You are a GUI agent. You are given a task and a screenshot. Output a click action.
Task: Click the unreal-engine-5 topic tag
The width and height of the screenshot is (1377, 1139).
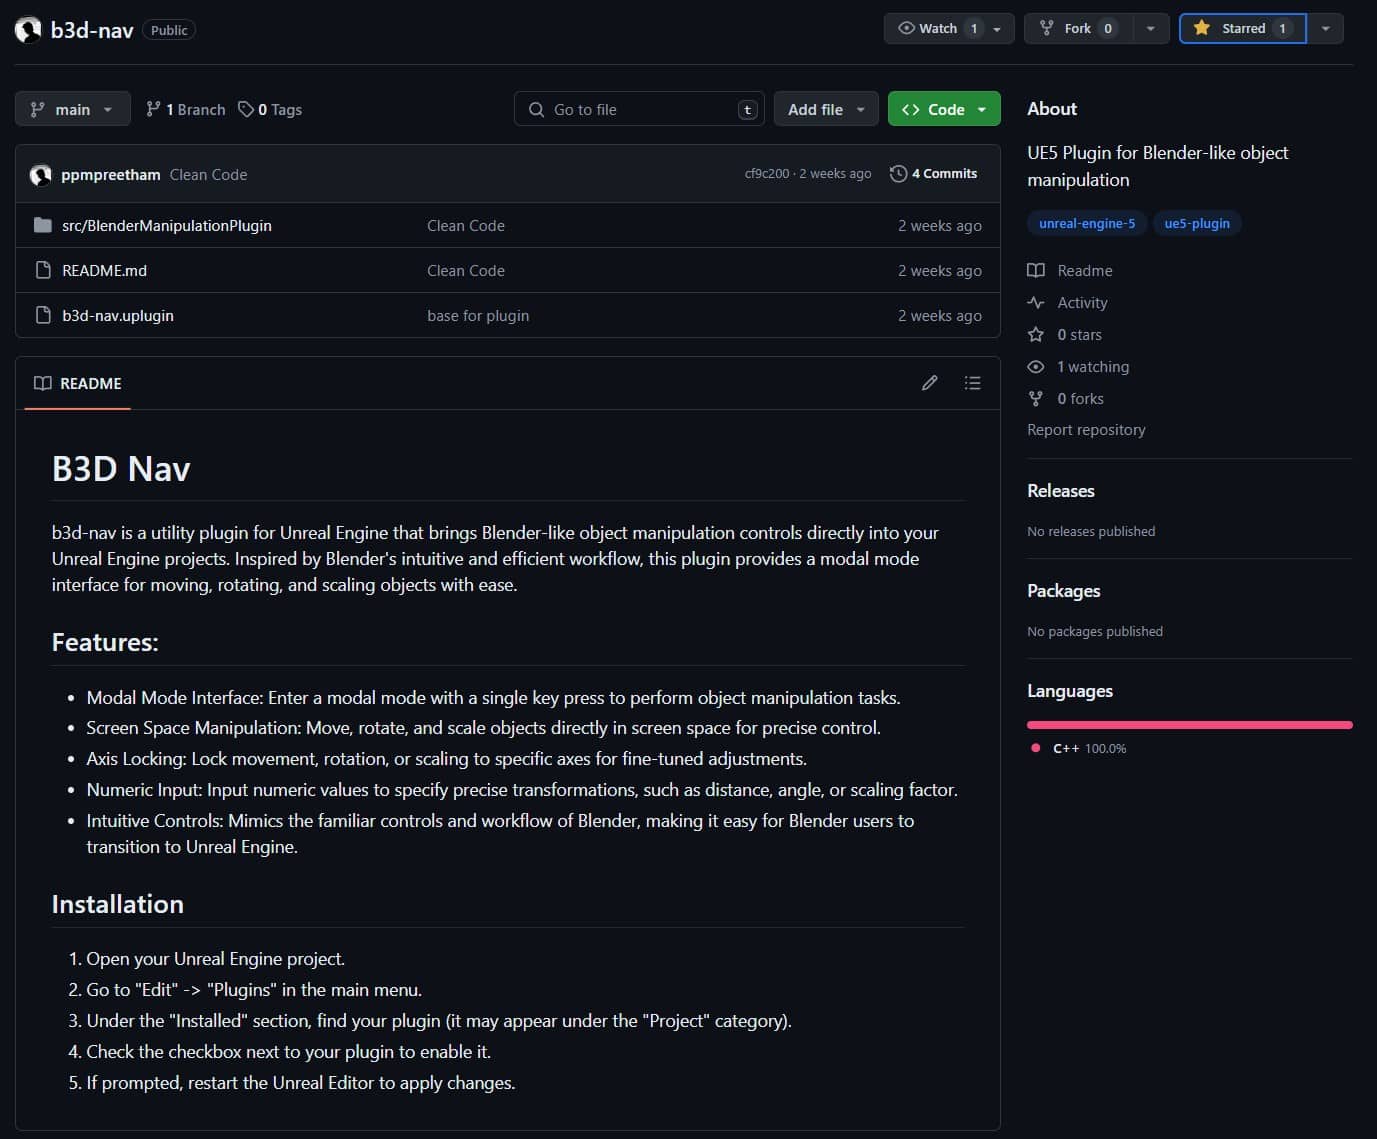point(1087,223)
